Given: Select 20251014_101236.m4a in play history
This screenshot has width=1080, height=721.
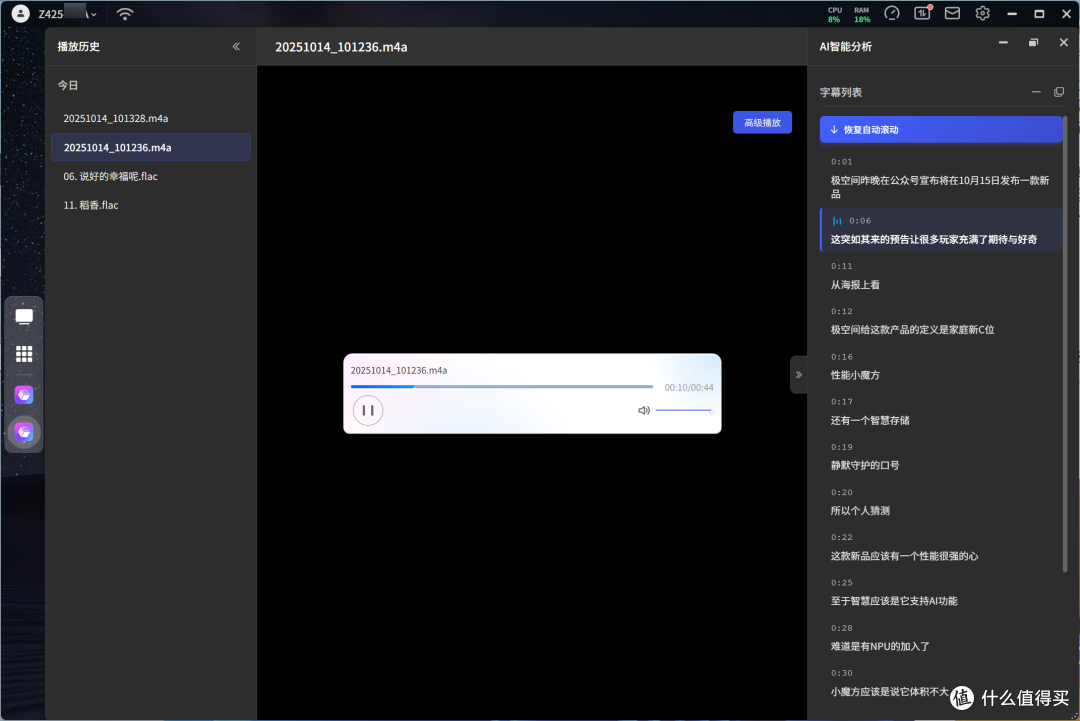Looking at the screenshot, I should click(151, 147).
